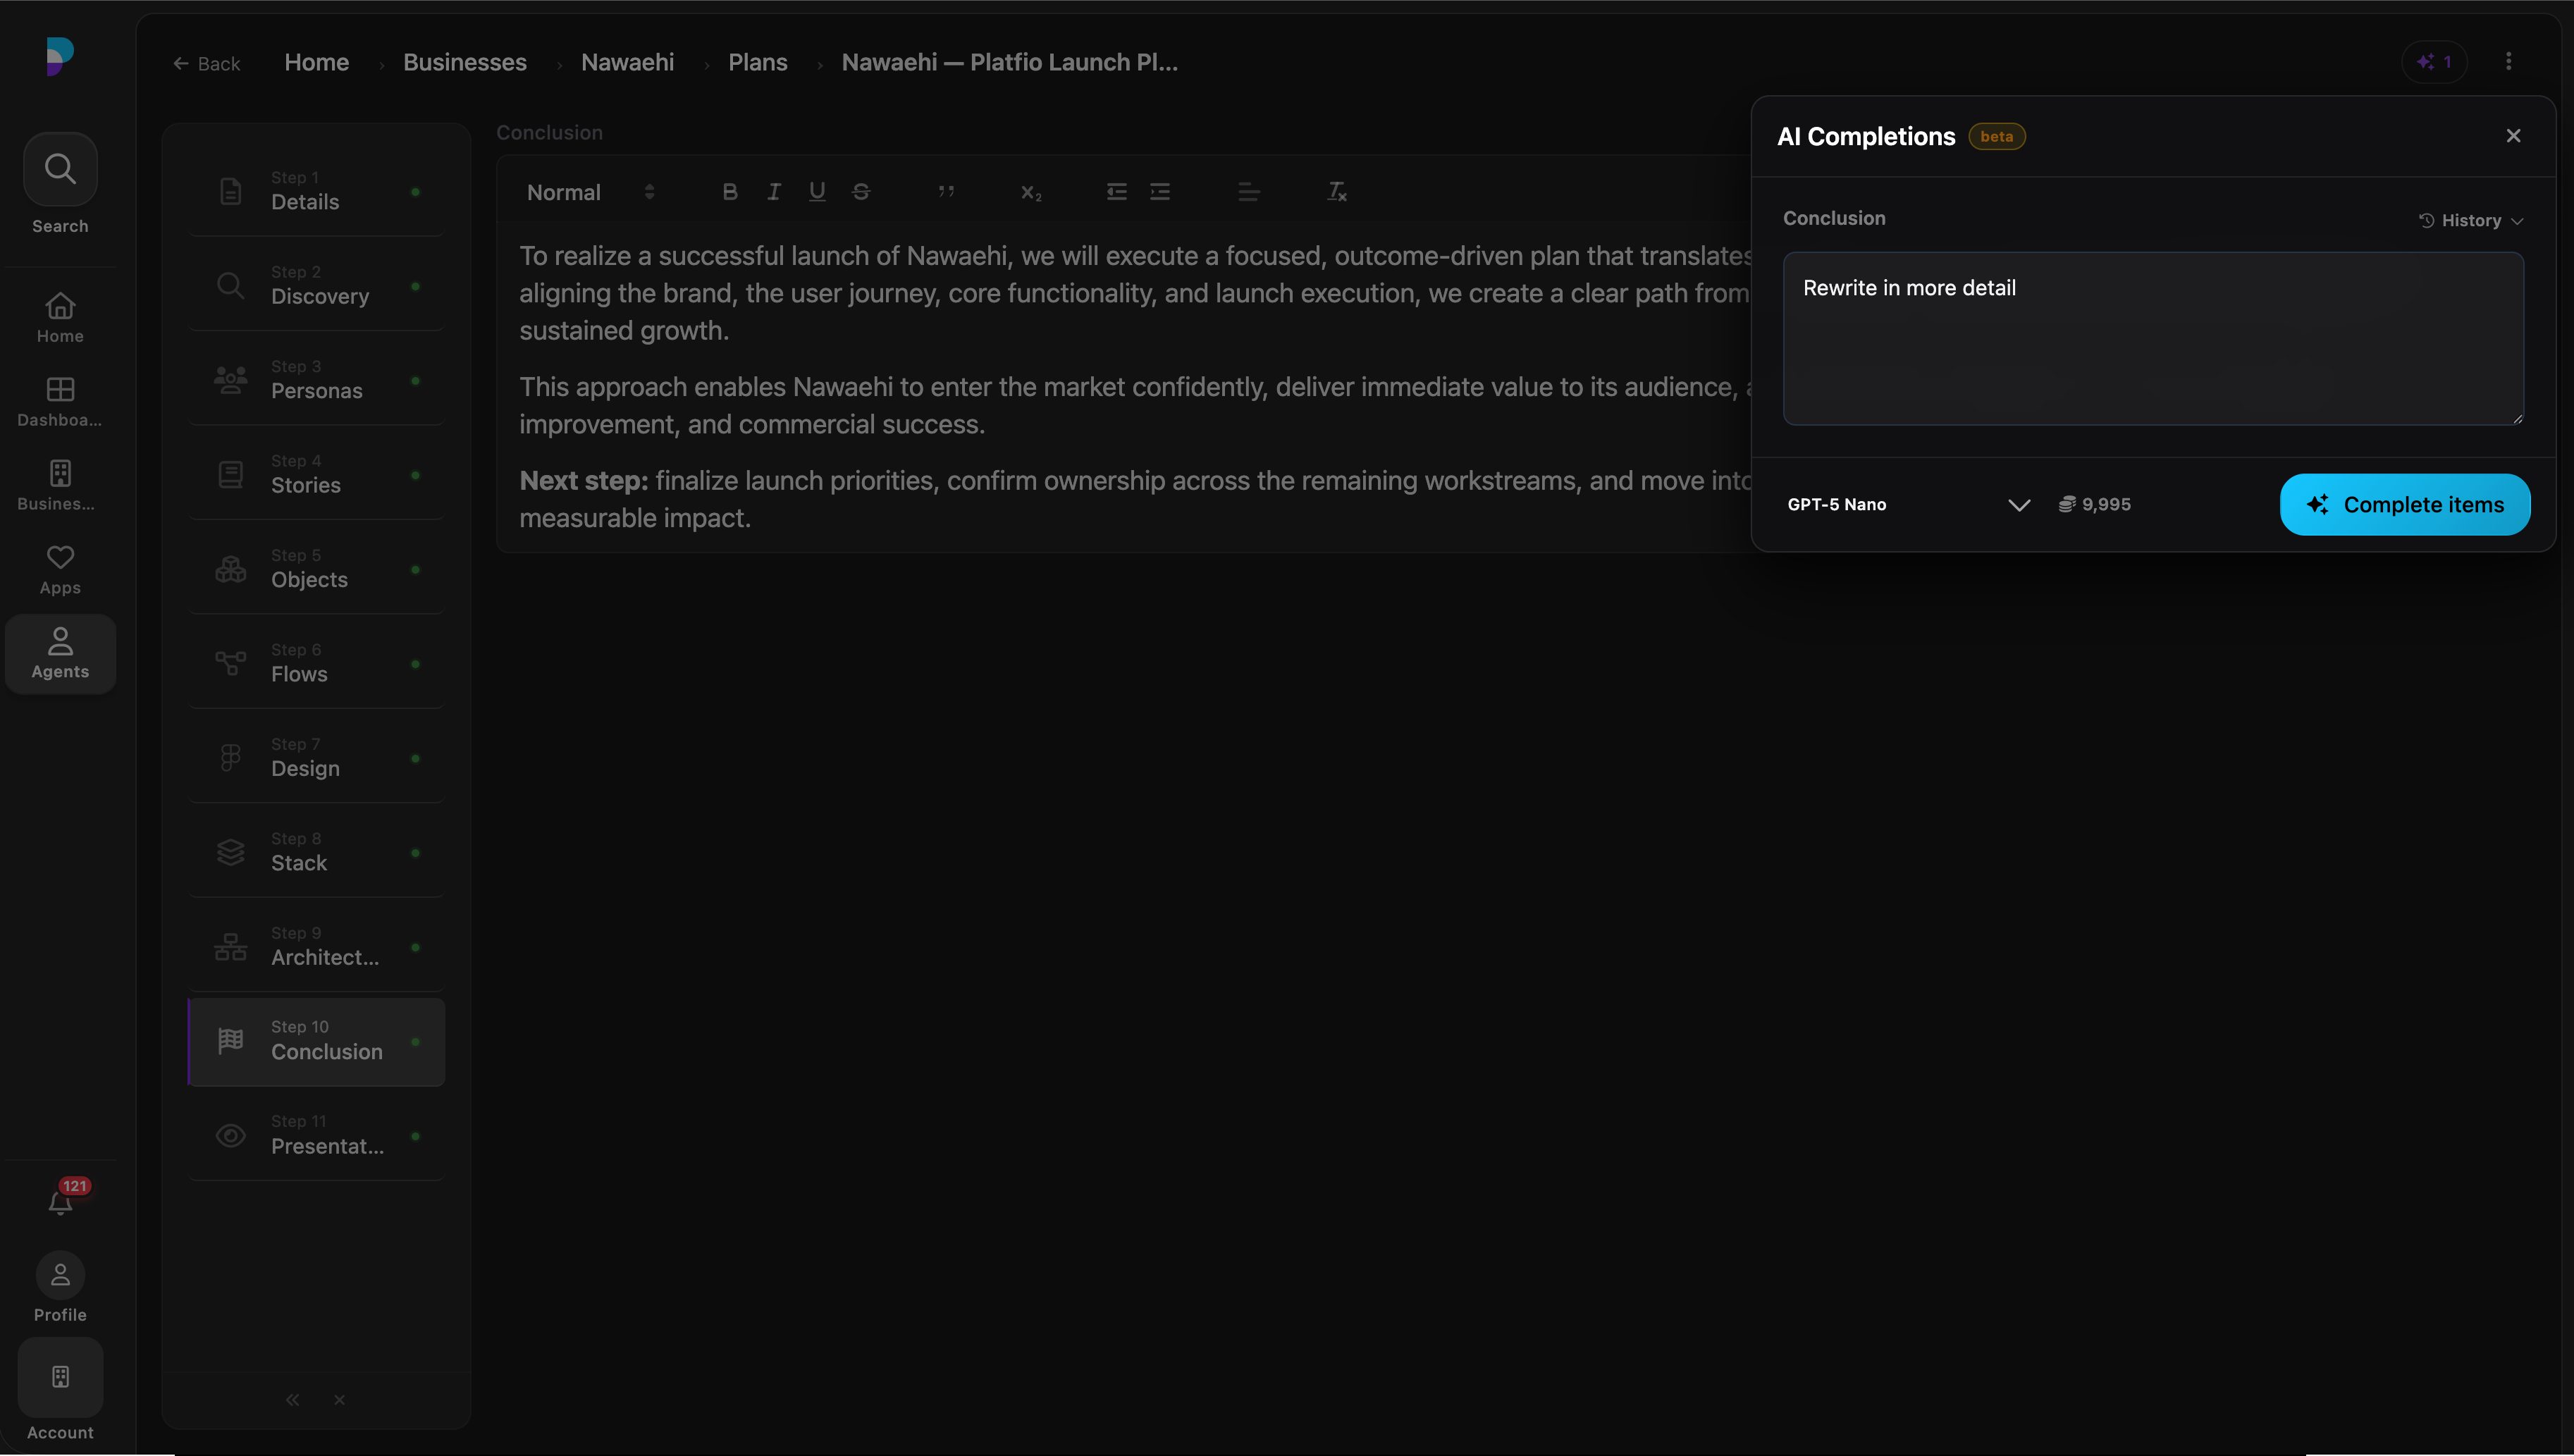Screen dimensions: 2574x1456
Task: Close the AI Completions panel
Action: point(2513,136)
